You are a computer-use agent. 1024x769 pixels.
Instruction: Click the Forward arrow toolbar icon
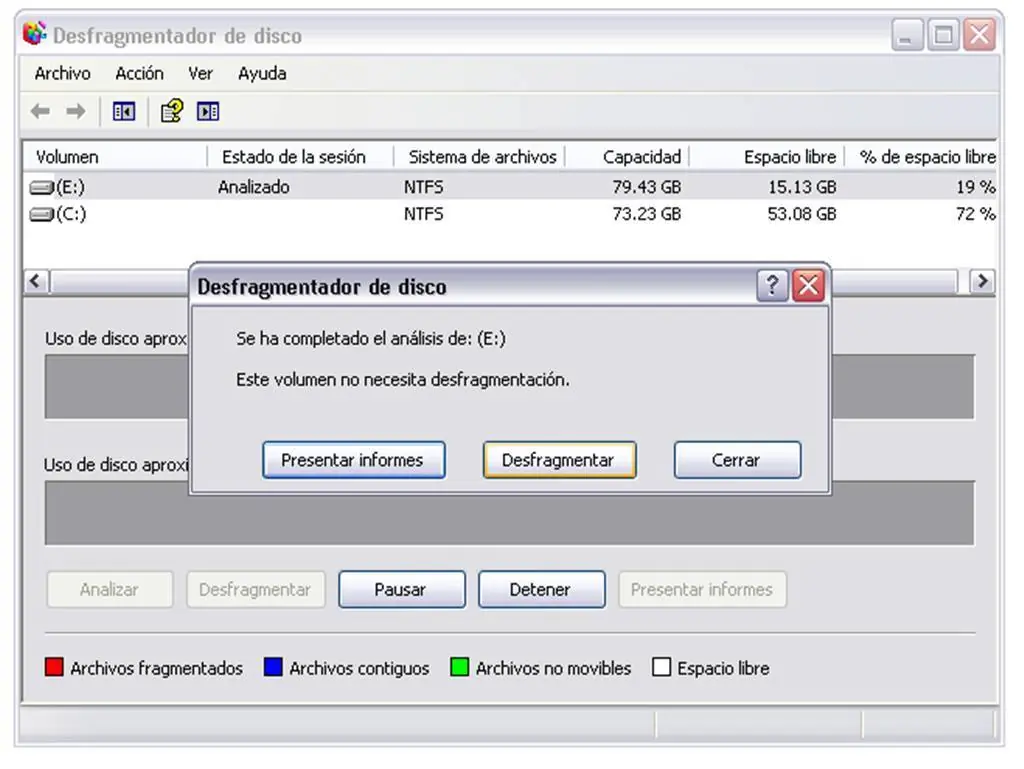point(76,112)
